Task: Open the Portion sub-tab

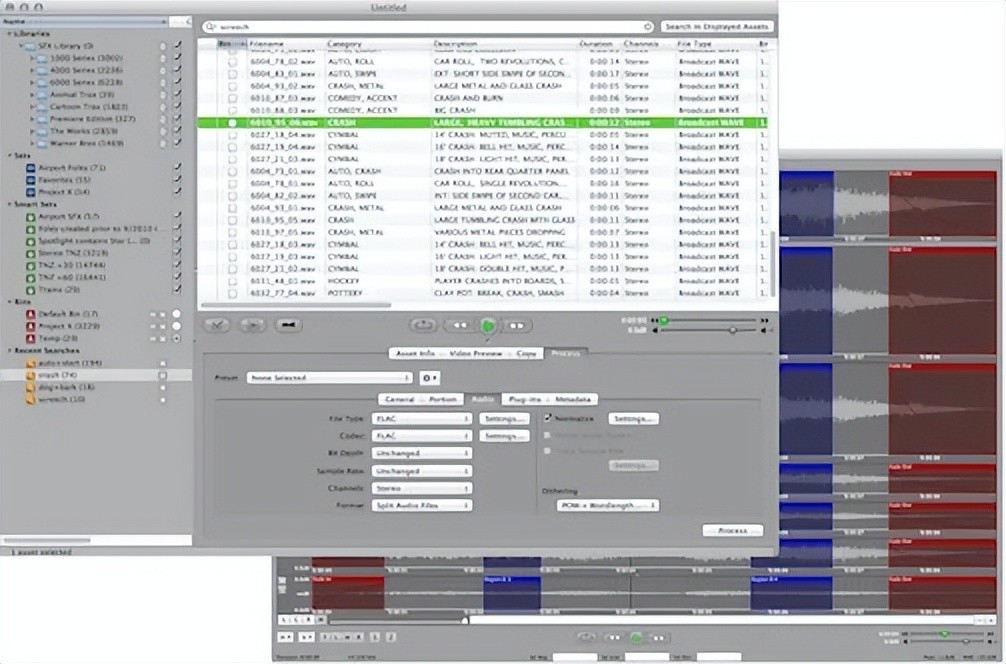Action: point(442,399)
